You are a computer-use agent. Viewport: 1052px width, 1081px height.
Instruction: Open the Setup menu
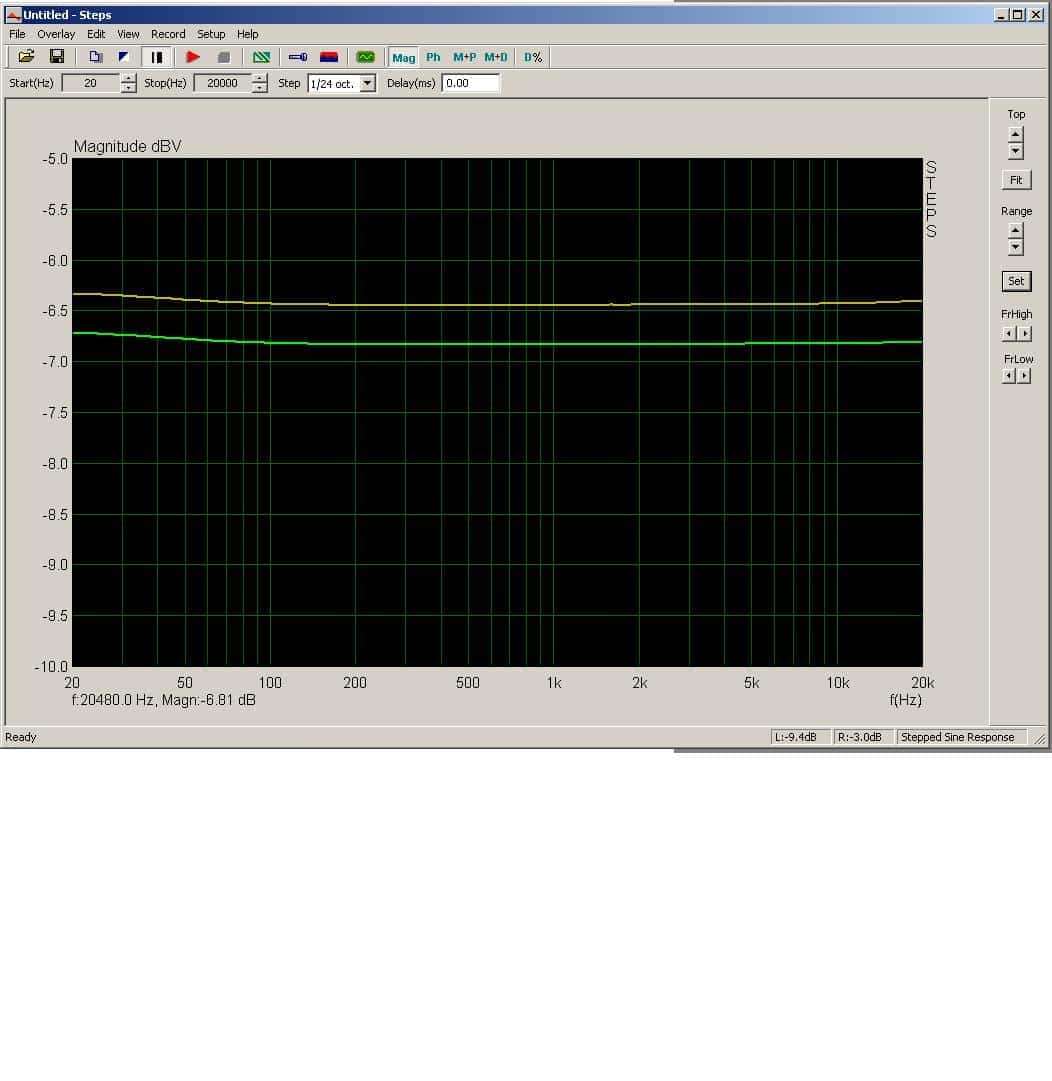coord(211,34)
